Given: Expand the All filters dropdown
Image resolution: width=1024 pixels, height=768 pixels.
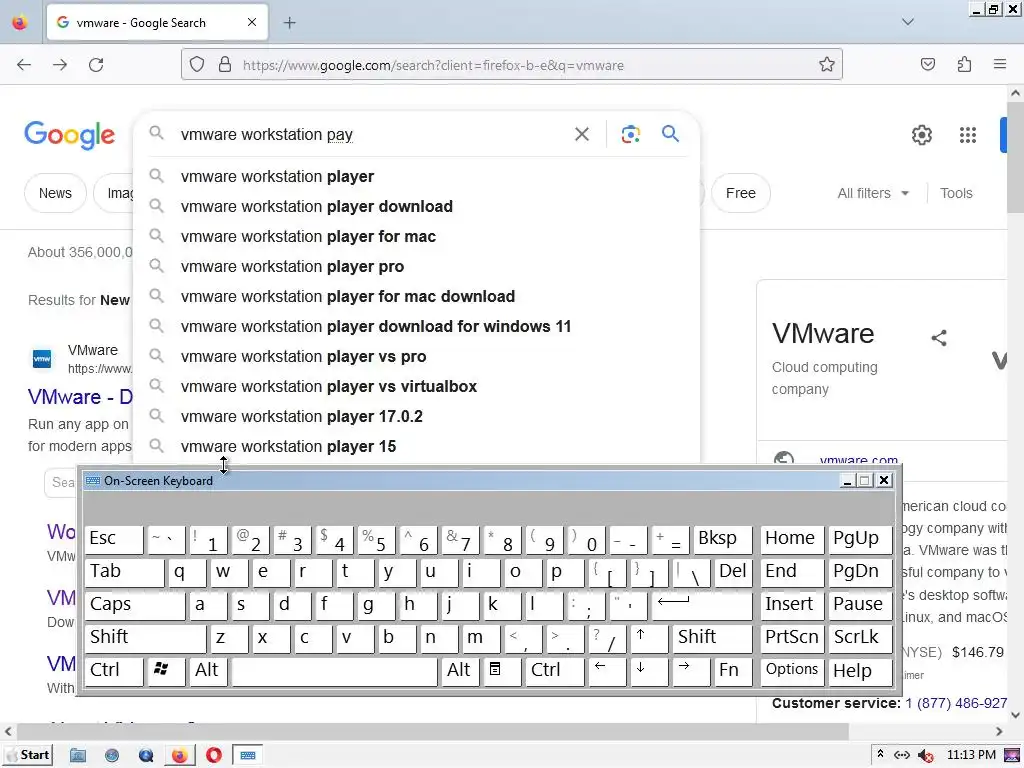Looking at the screenshot, I should [x=873, y=193].
